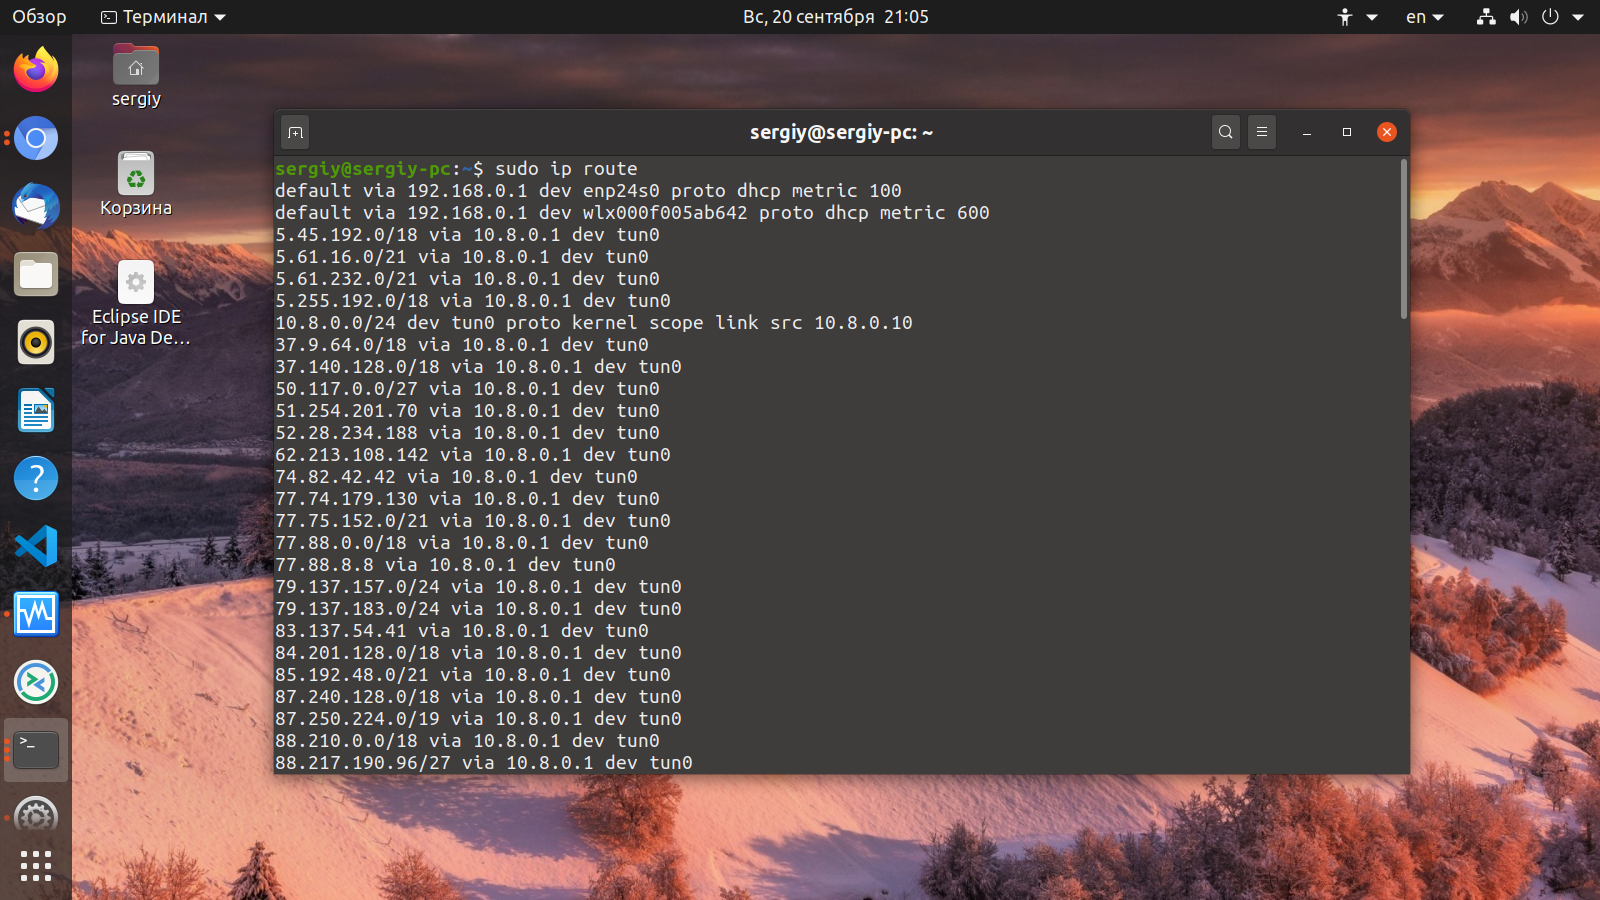Image resolution: width=1600 pixels, height=900 pixels.
Task: Click the 5.45.192.0/18 route line
Action: (x=467, y=235)
